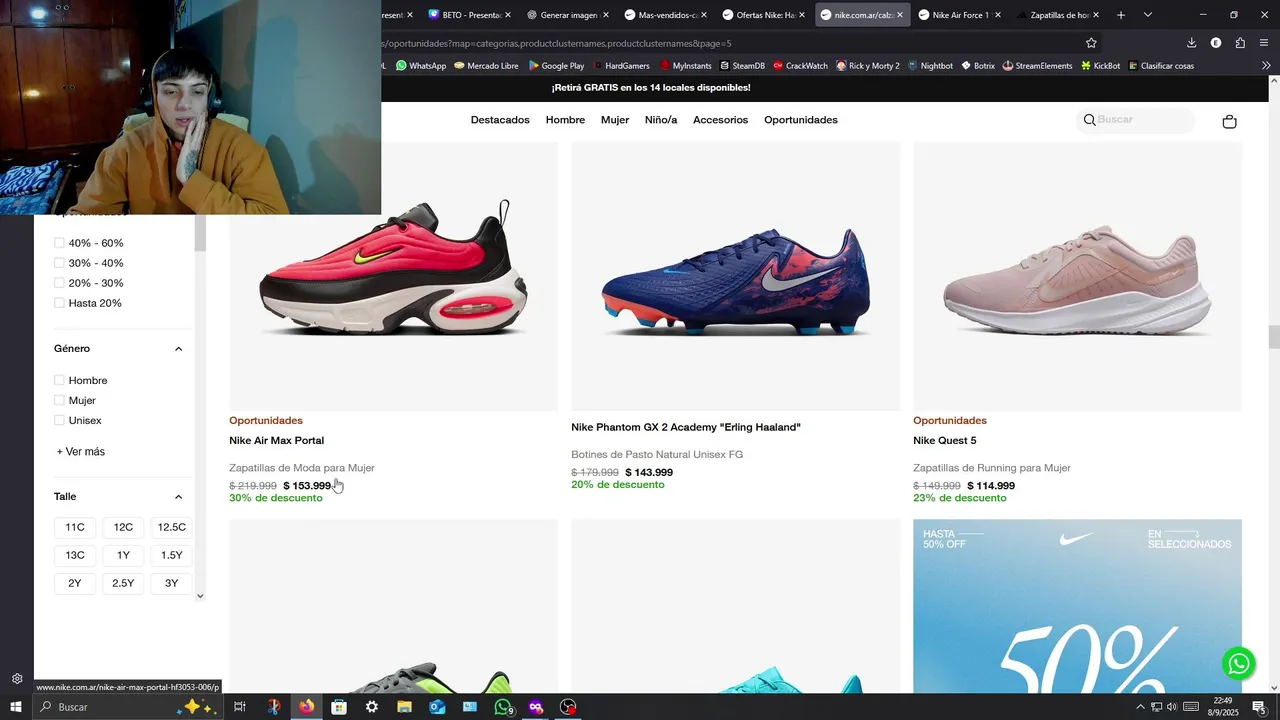Expand more gender options with Ver más
Image resolution: width=1280 pixels, height=720 pixels.
click(x=81, y=452)
